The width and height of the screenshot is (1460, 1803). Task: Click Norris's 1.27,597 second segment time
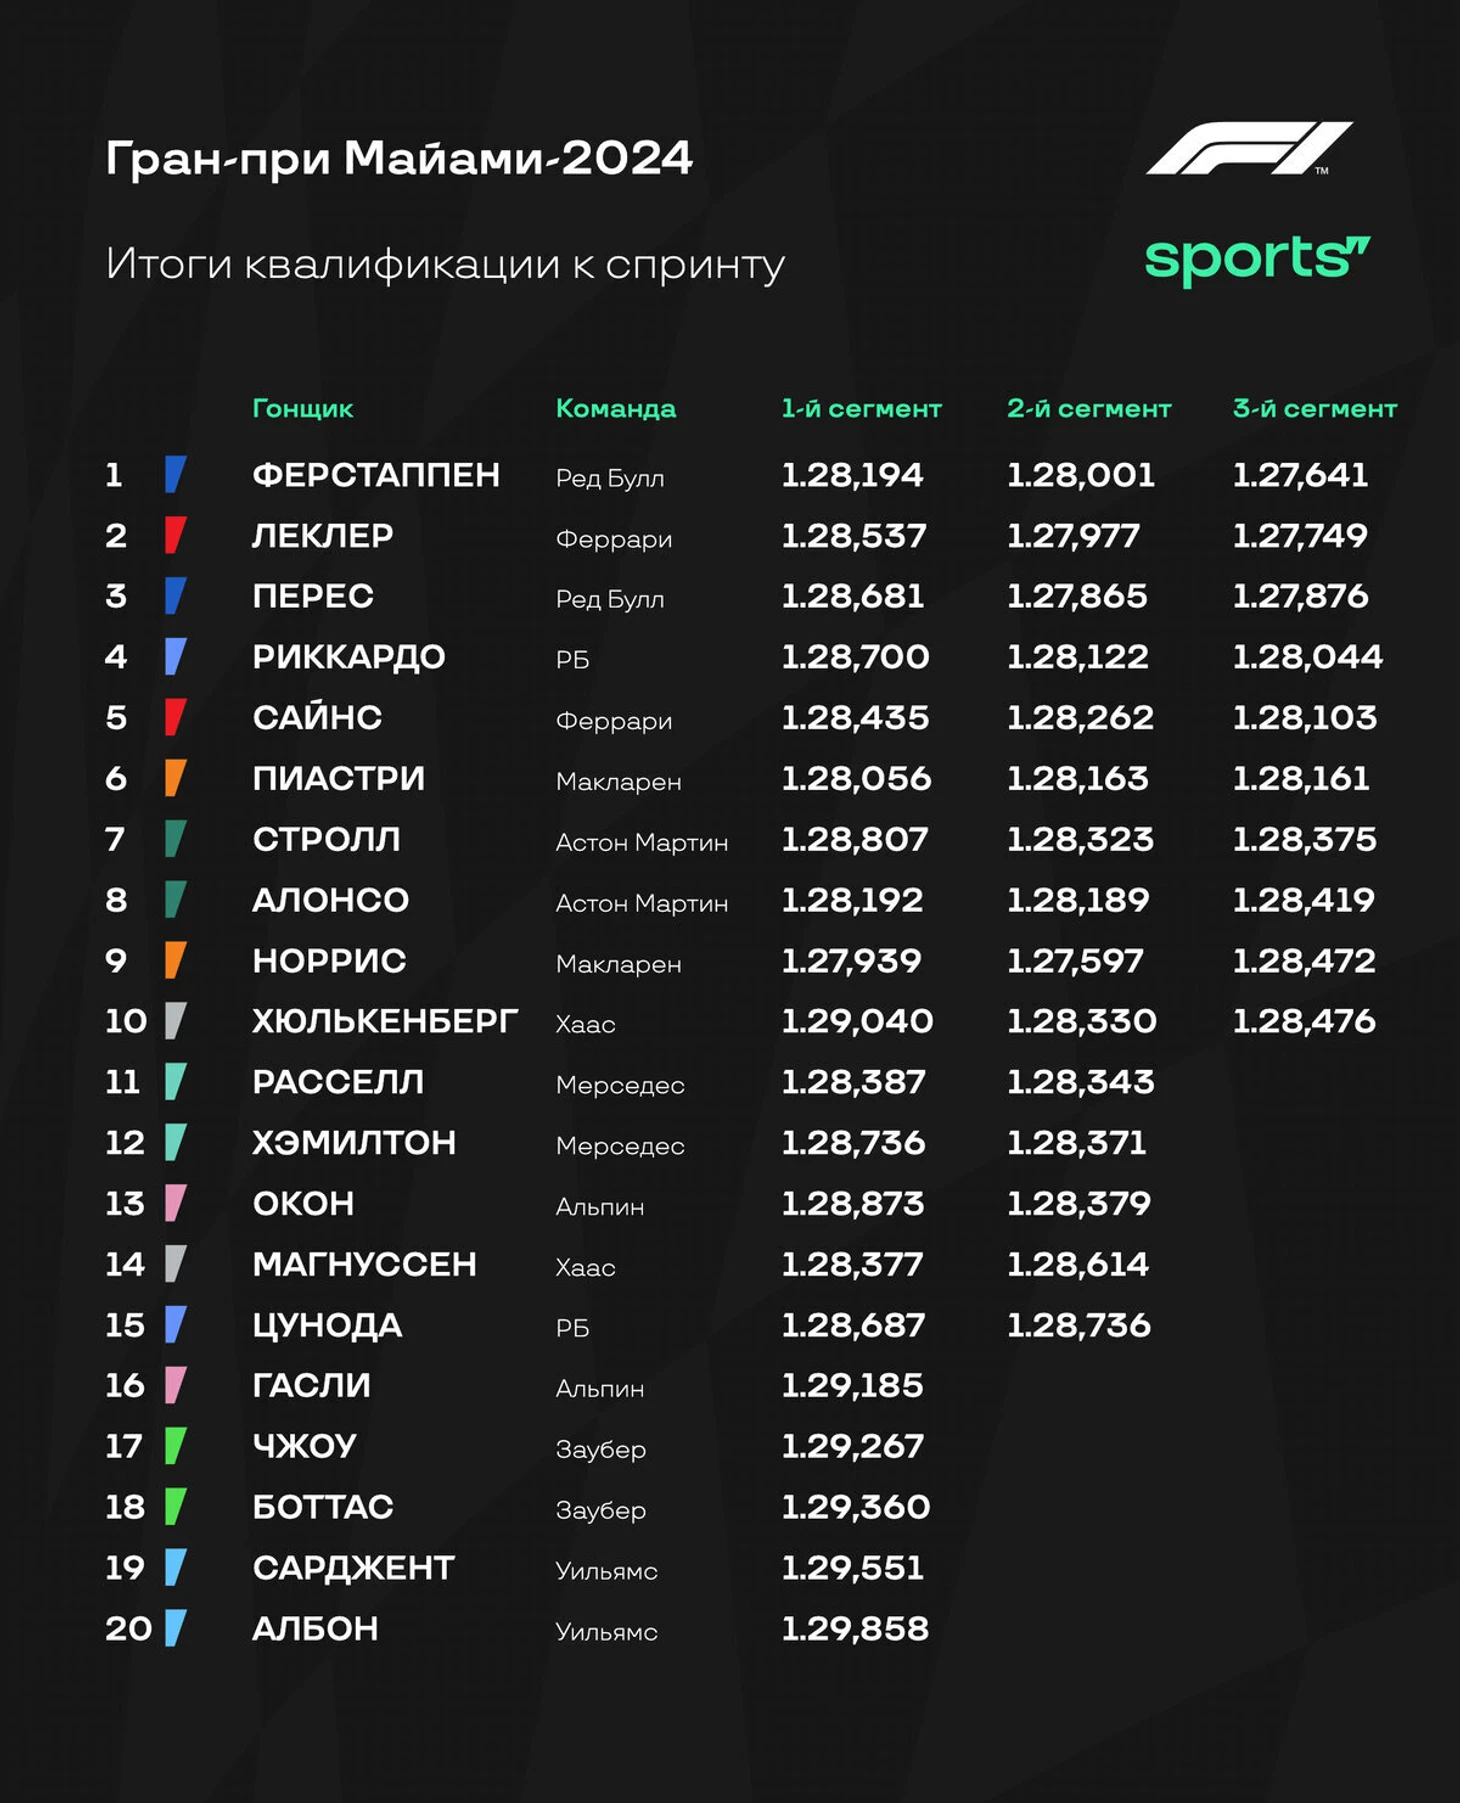pos(1075,961)
